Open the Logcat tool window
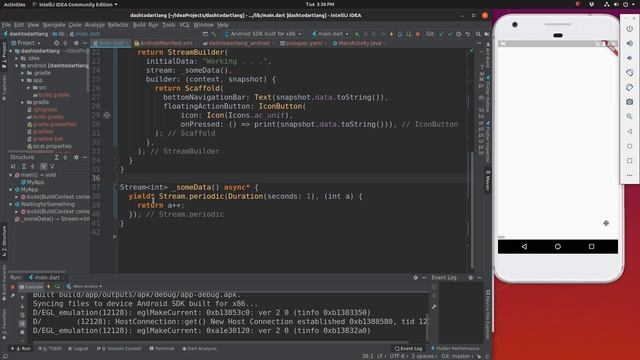Image resolution: width=640 pixels, height=360 pixels. pyautogui.click(x=78, y=349)
